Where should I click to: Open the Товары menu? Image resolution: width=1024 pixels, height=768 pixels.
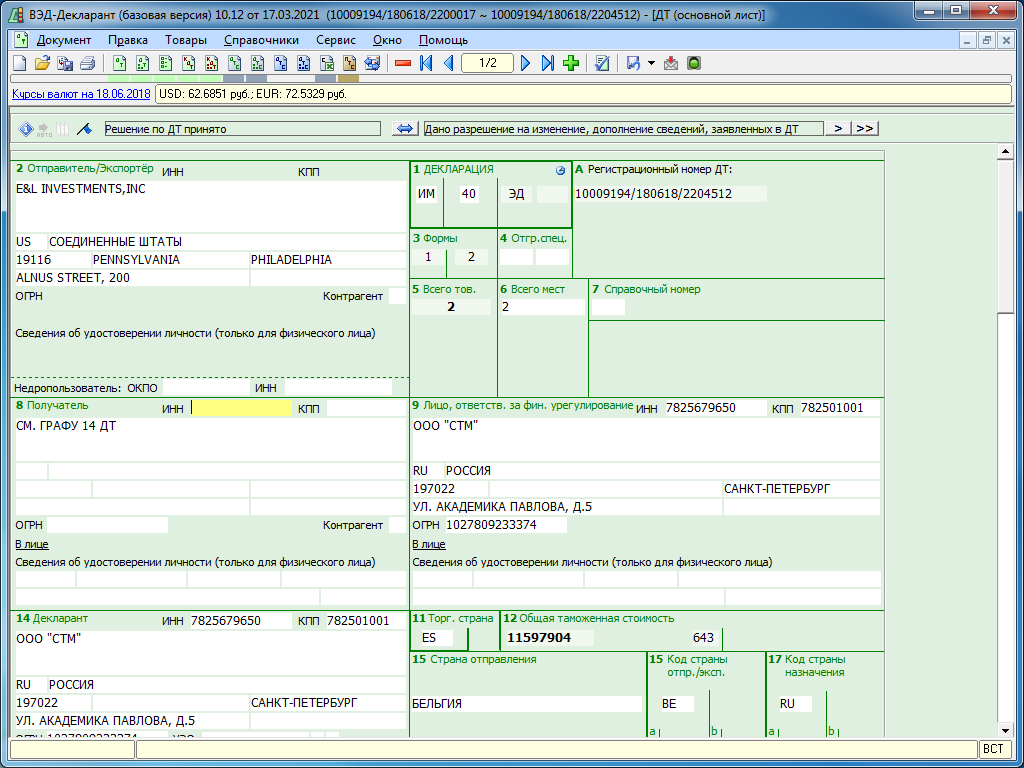tap(185, 40)
